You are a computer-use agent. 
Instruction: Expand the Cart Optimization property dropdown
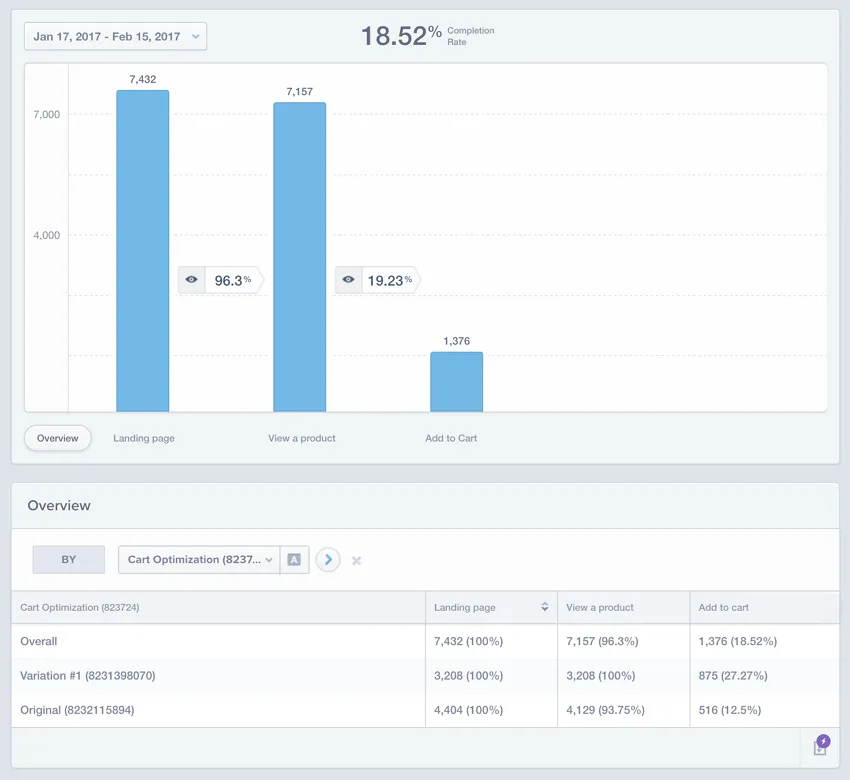pos(199,559)
